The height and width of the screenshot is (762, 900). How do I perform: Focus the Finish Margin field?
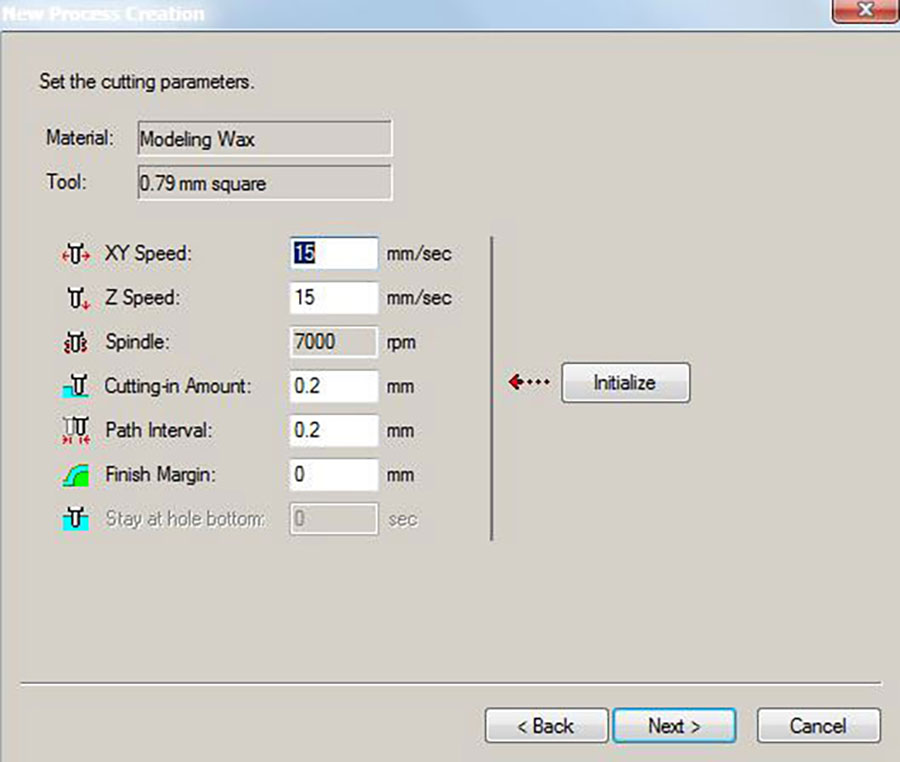334,475
